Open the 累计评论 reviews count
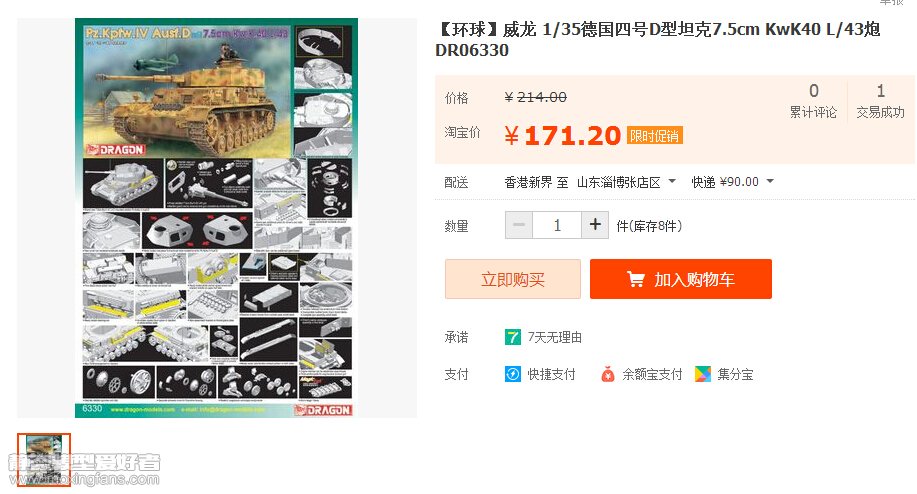The width and height of the screenshot is (917, 494). point(813,101)
